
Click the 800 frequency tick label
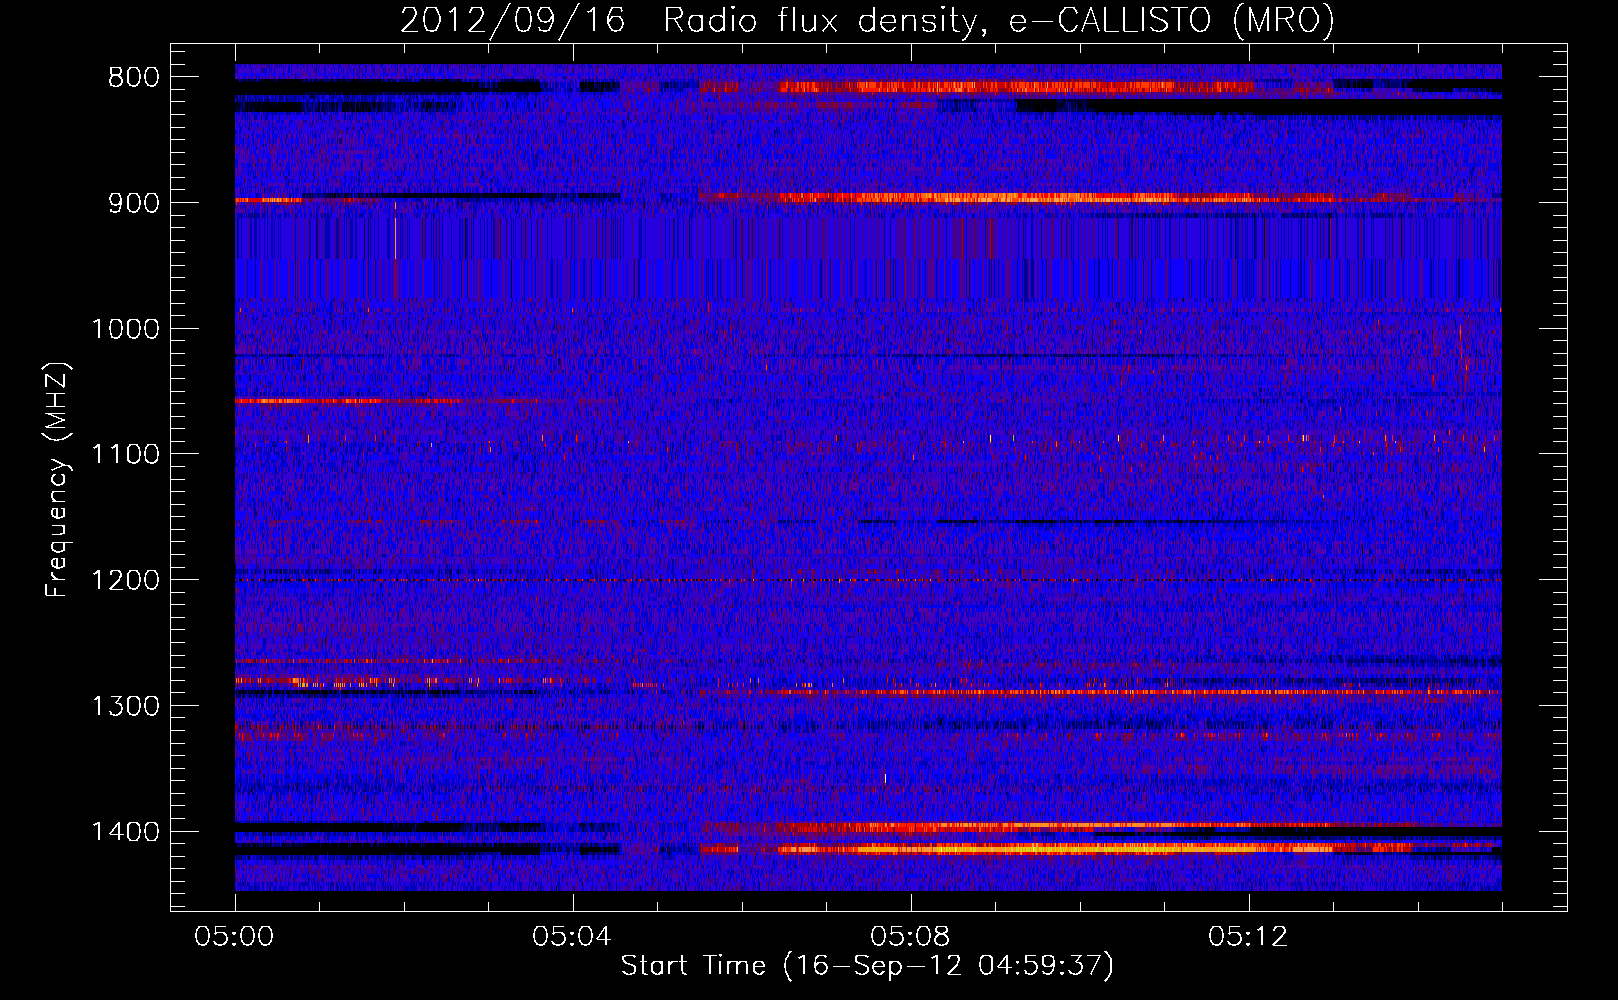coord(134,78)
